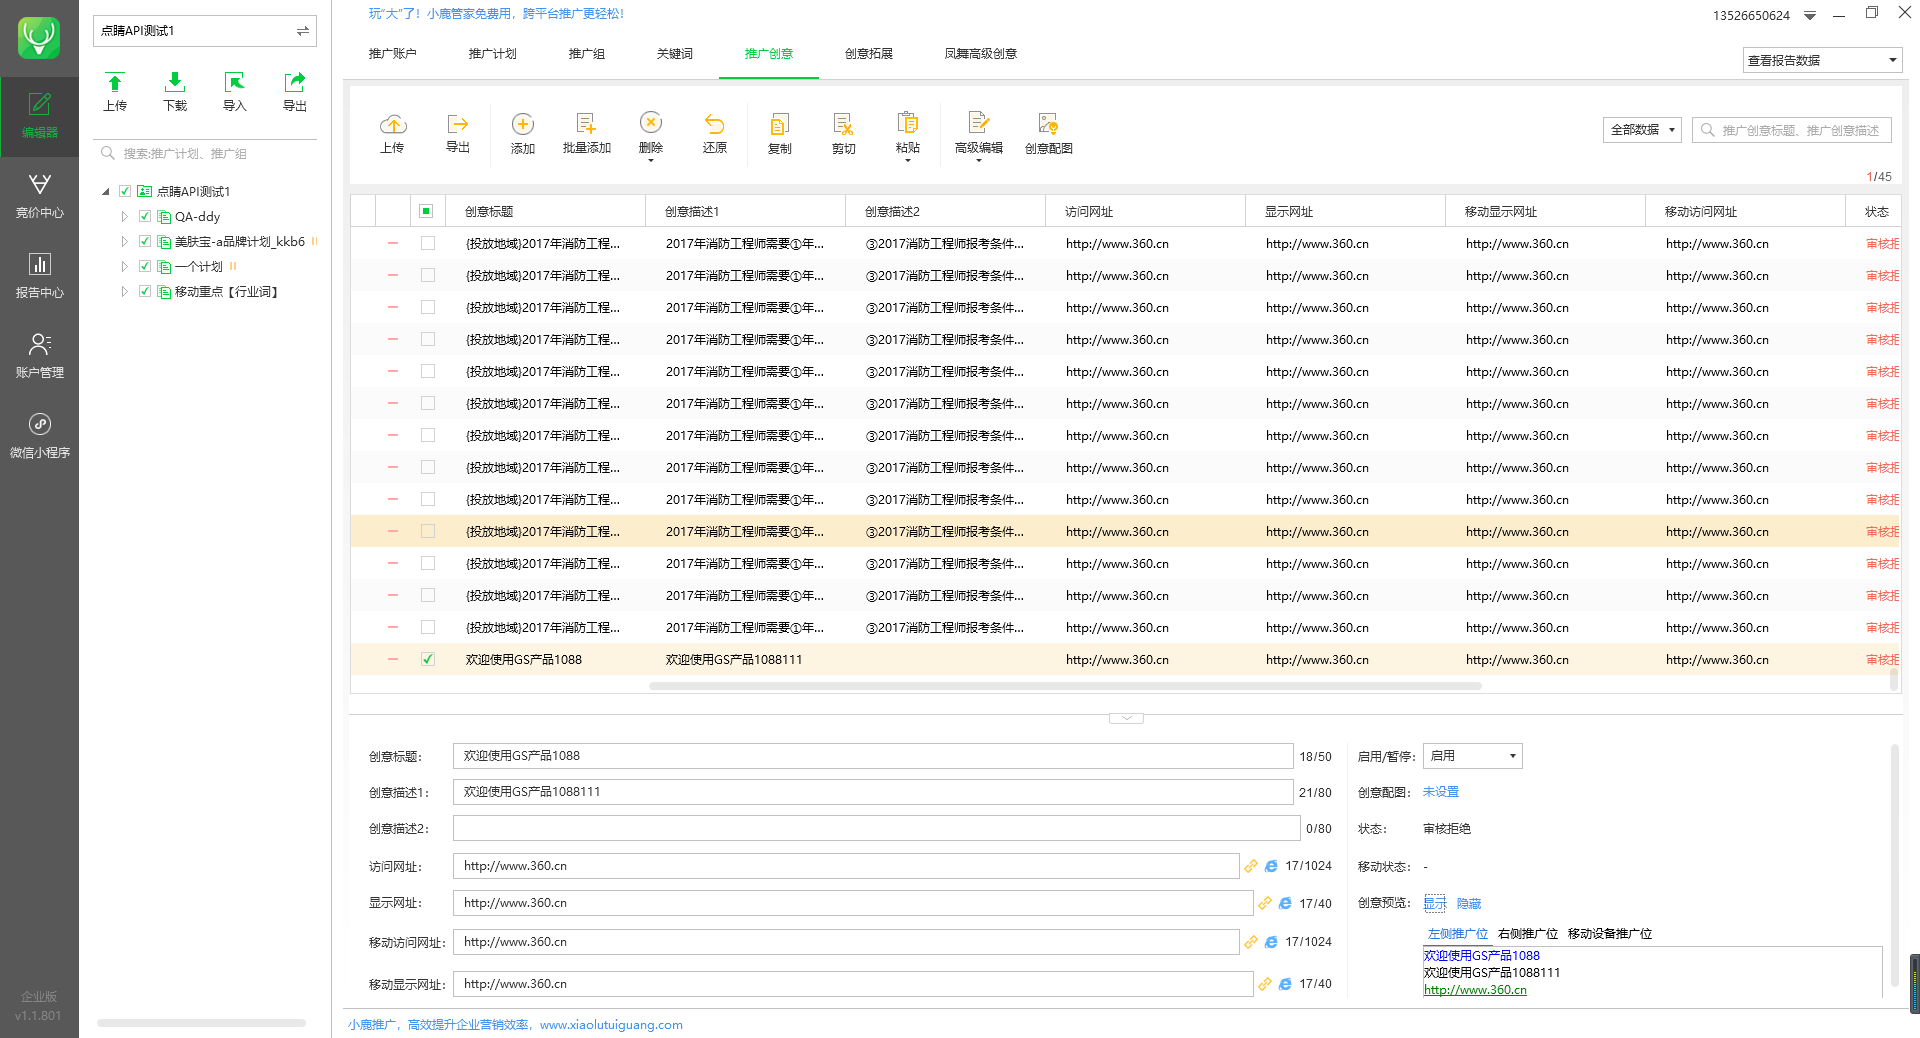
Task: Collapse the 点睛API测试1 tree node
Action: [x=106, y=191]
